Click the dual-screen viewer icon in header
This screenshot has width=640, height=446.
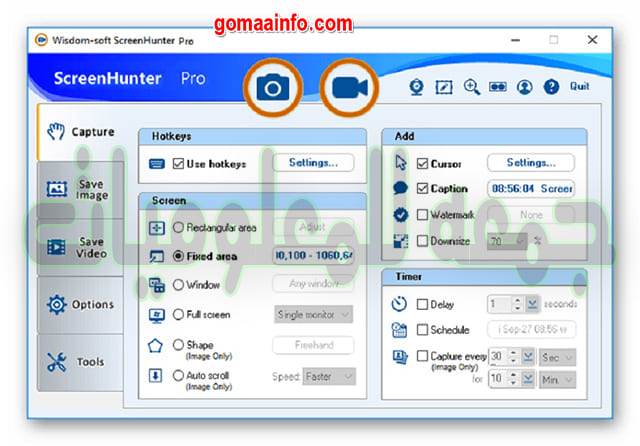coord(498,87)
